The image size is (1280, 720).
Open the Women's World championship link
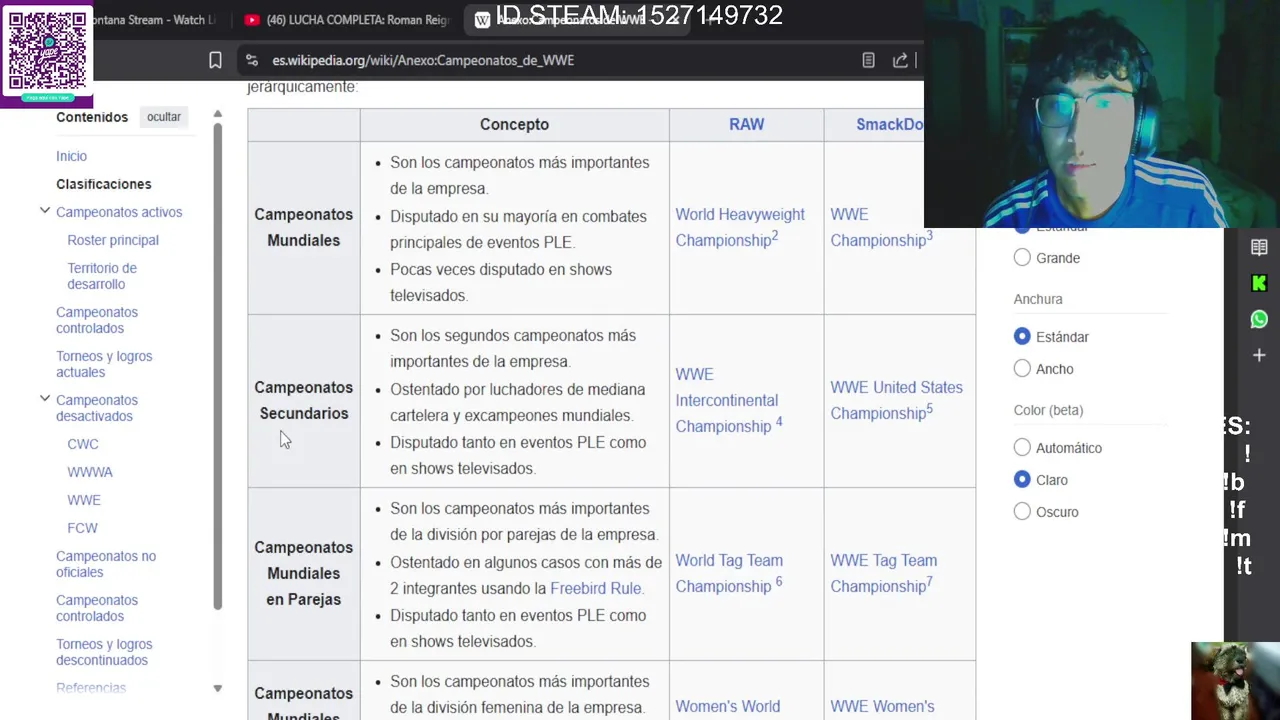click(728, 707)
